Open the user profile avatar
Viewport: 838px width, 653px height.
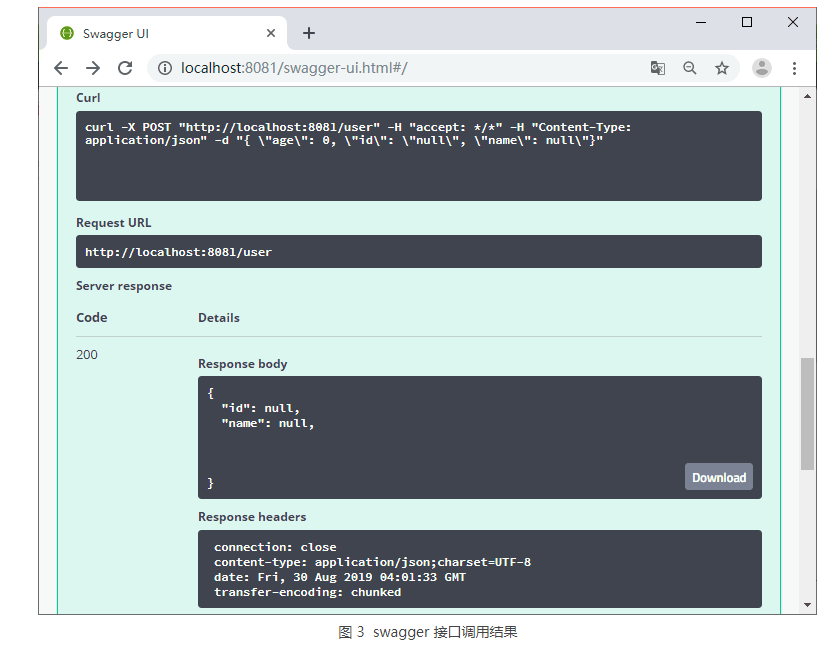point(762,68)
